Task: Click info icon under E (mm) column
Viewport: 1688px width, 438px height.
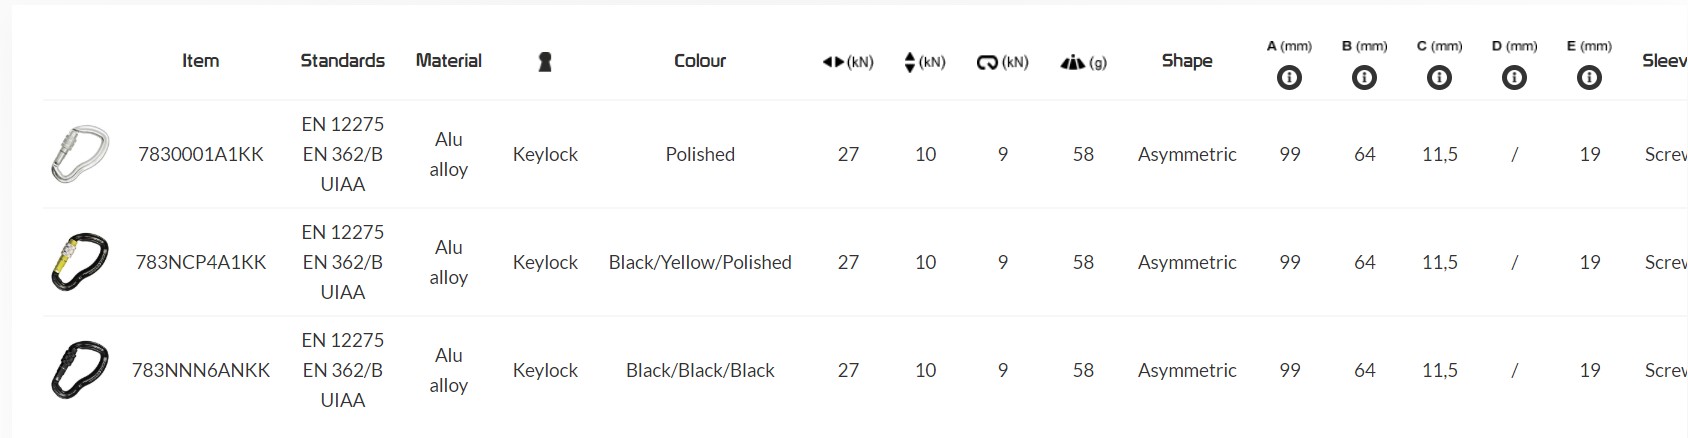Action: click(x=1589, y=78)
